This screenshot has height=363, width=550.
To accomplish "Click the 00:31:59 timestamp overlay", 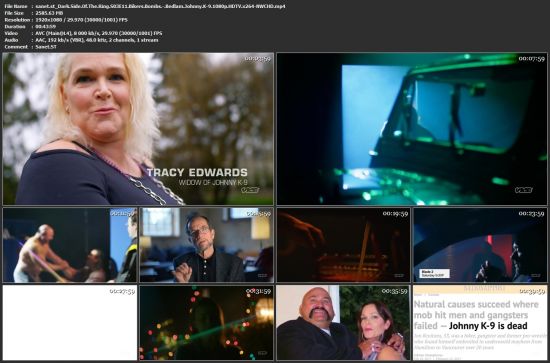I will (x=258, y=291).
